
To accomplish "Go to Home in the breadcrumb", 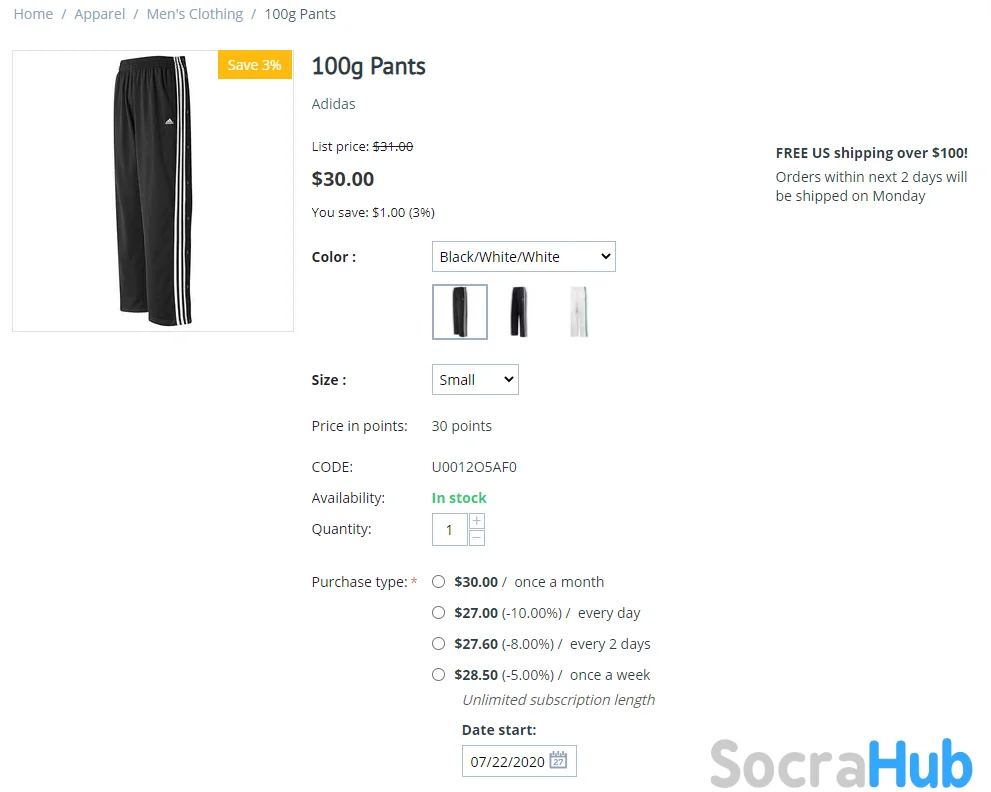I will tap(33, 14).
